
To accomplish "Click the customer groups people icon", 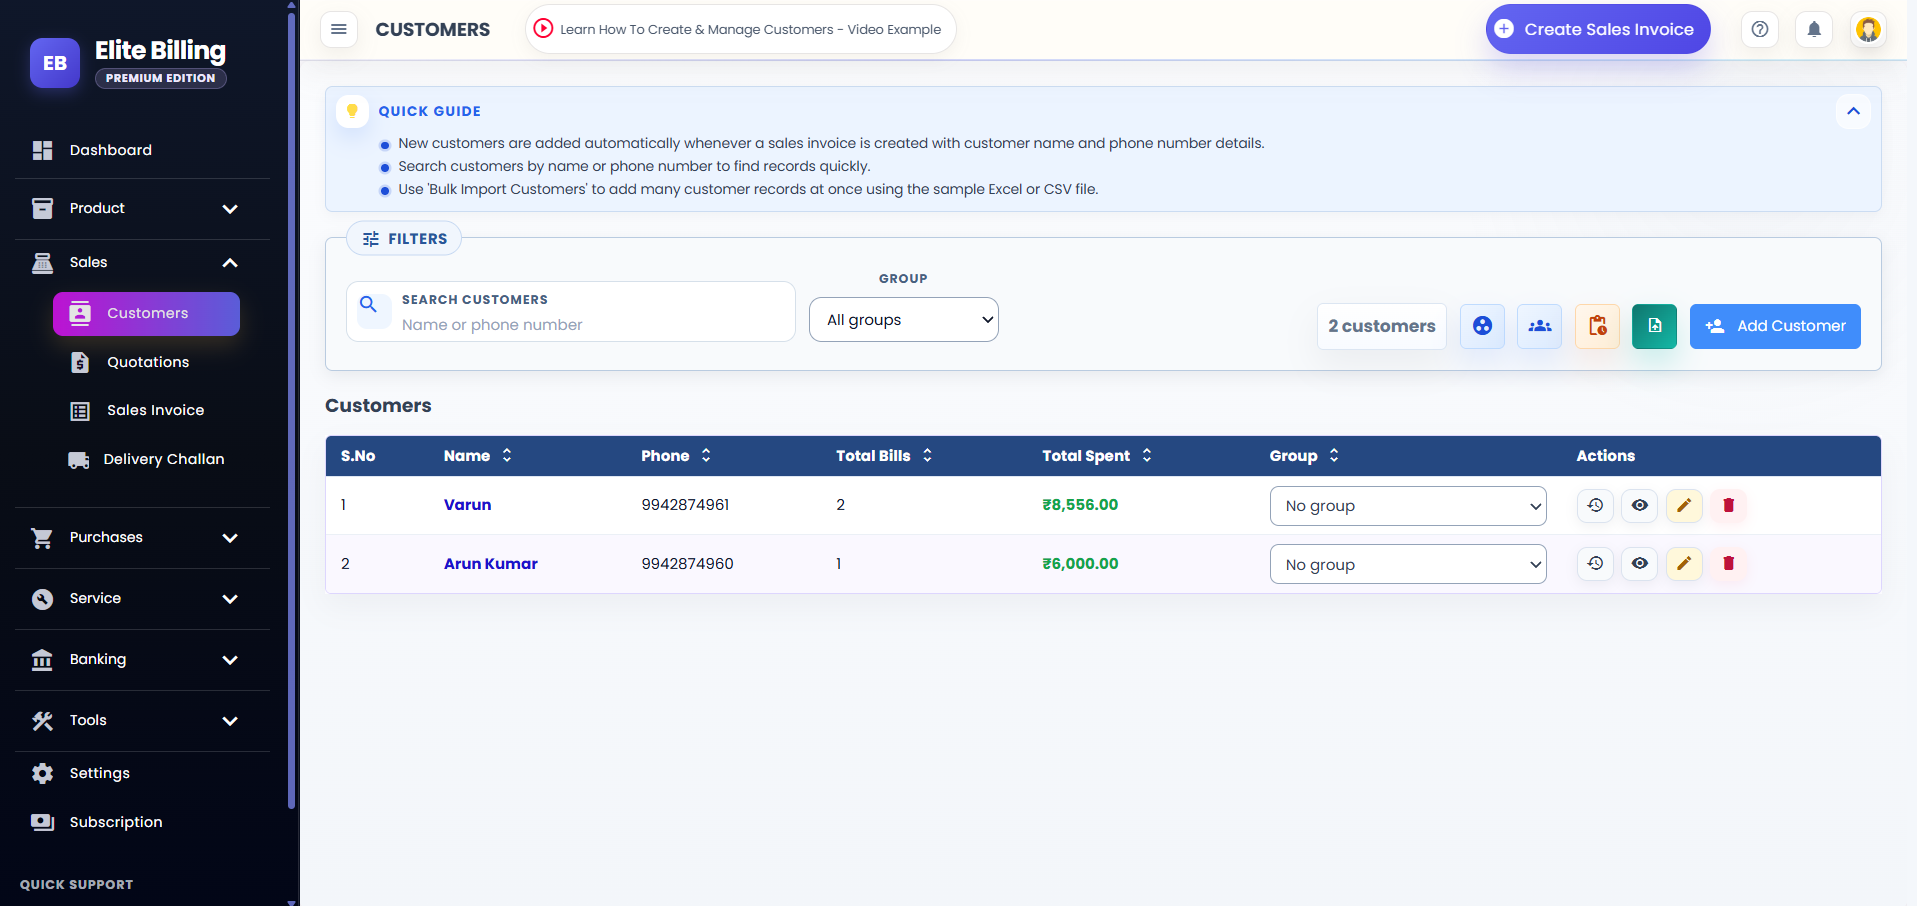I will point(1540,326).
